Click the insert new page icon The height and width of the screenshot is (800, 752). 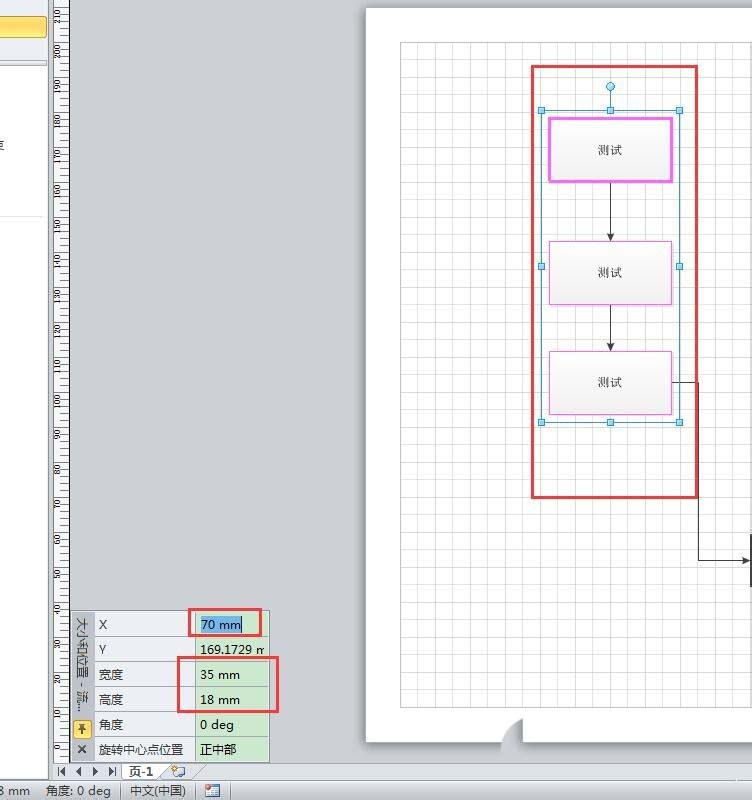pos(178,771)
